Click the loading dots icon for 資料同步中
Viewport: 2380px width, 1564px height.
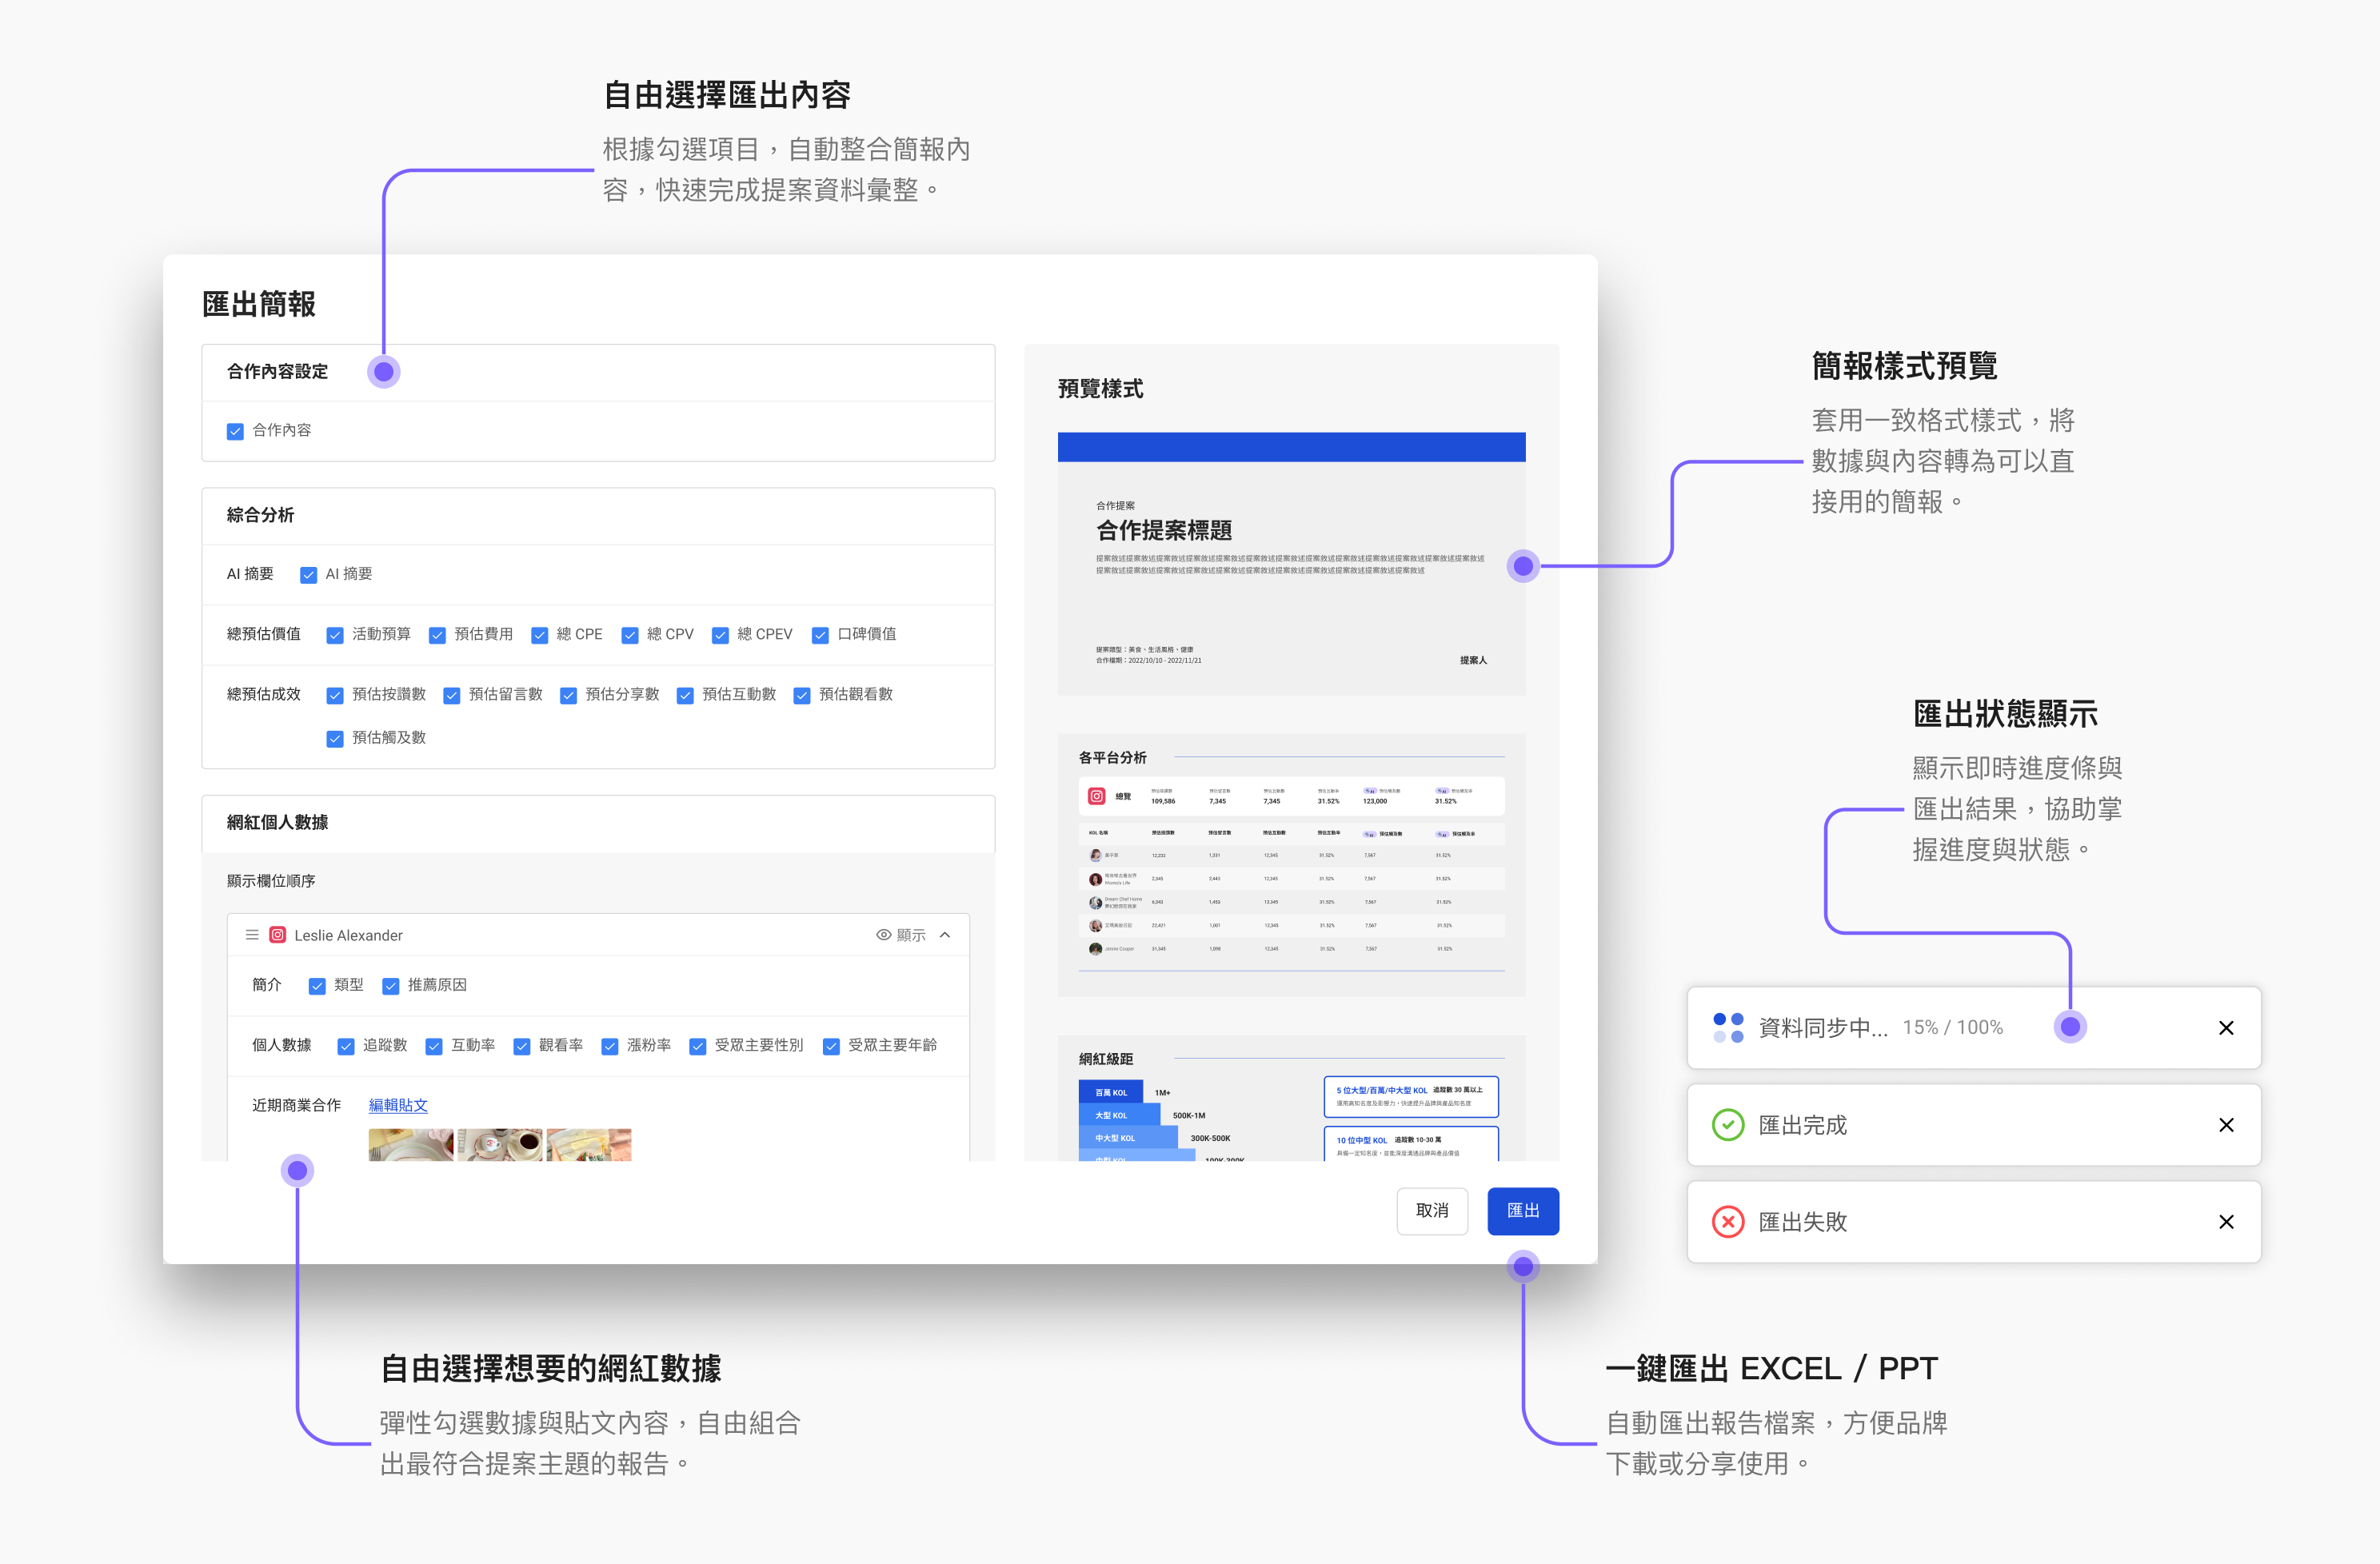(1728, 1028)
